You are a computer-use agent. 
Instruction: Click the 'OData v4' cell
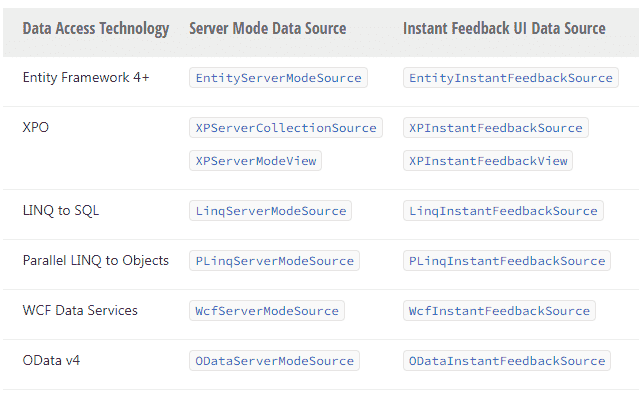(x=51, y=360)
